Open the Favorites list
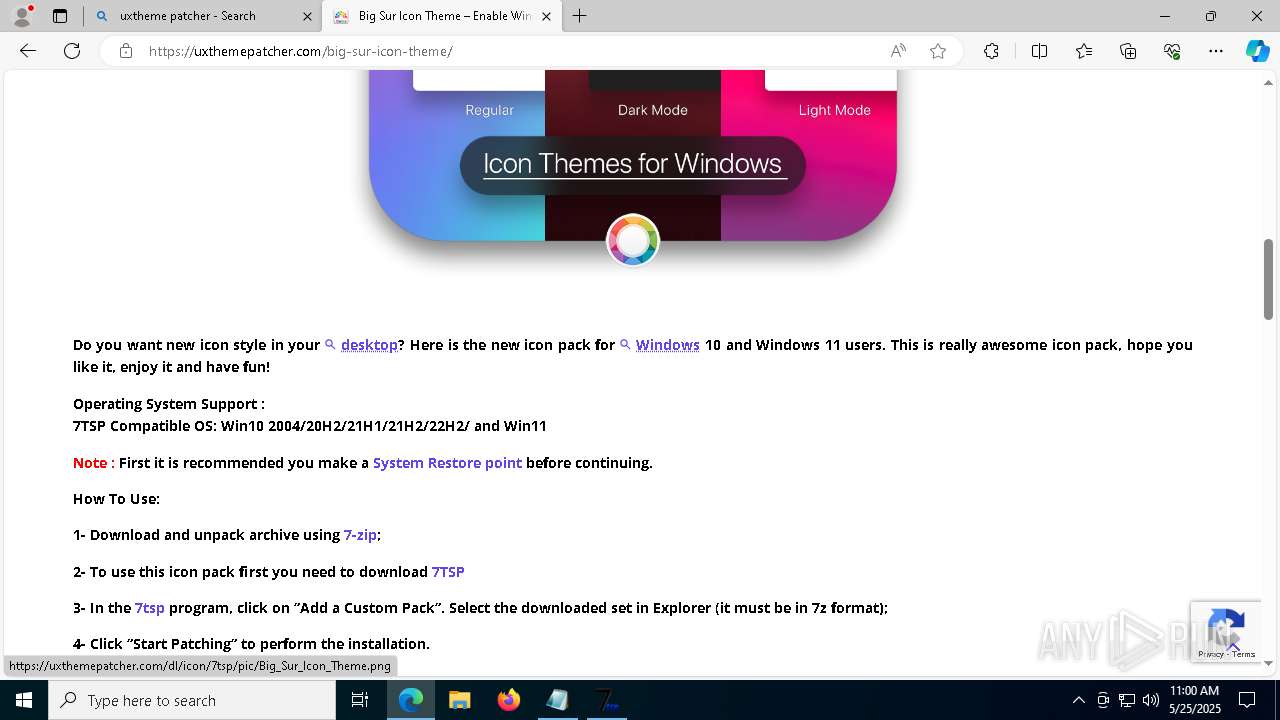Viewport: 1280px width, 720px height. coord(1084,51)
